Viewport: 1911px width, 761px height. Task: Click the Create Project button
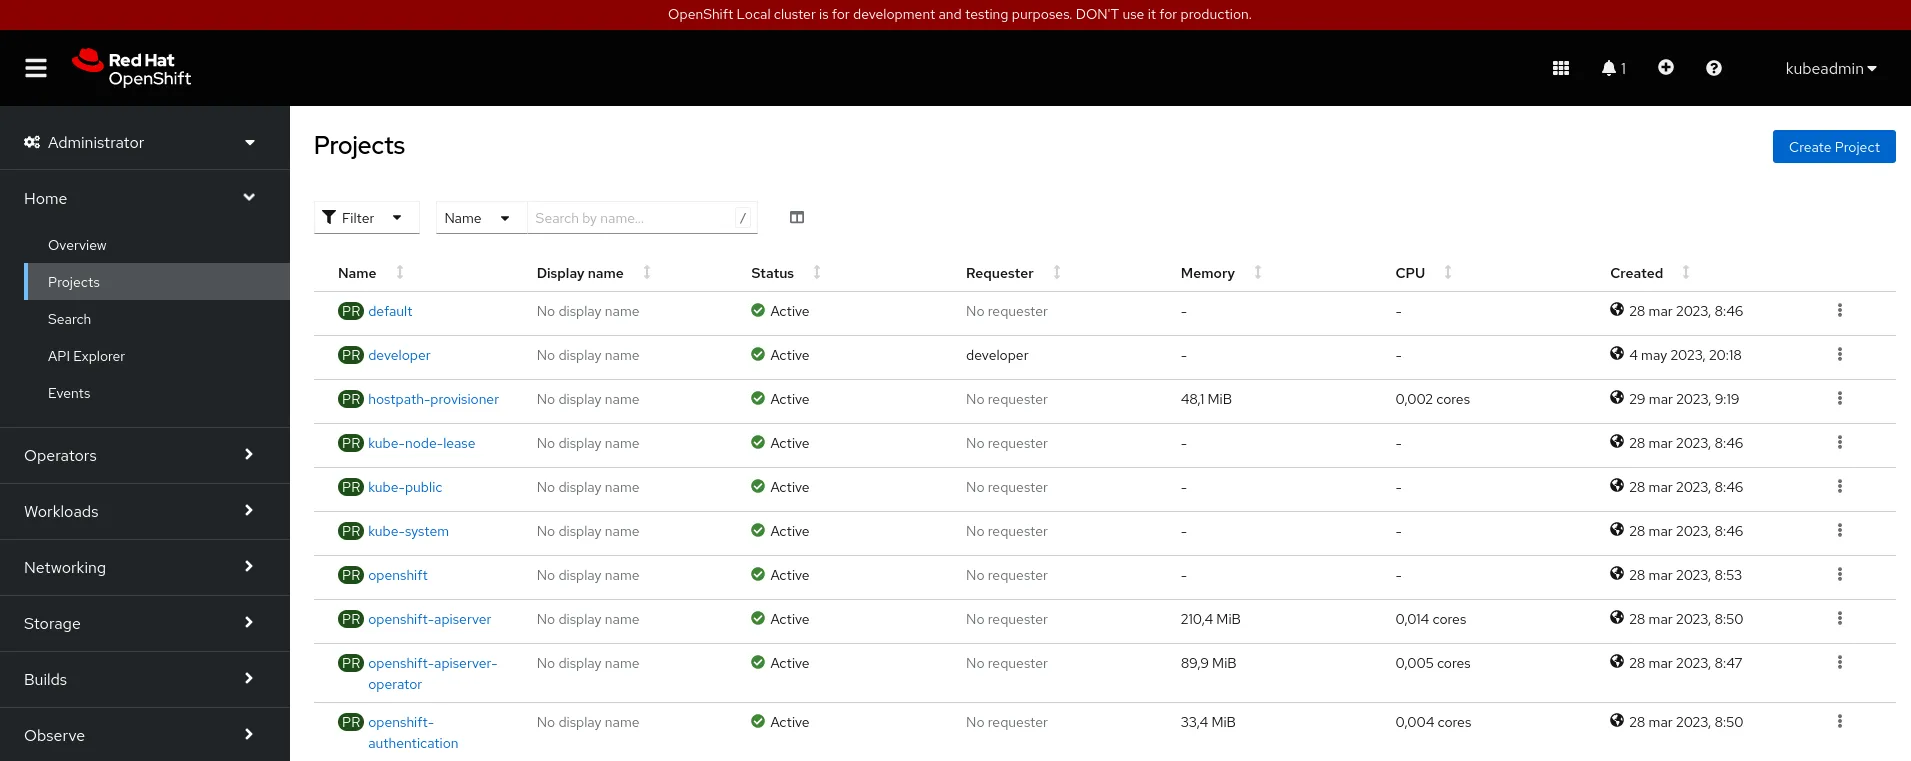point(1833,147)
